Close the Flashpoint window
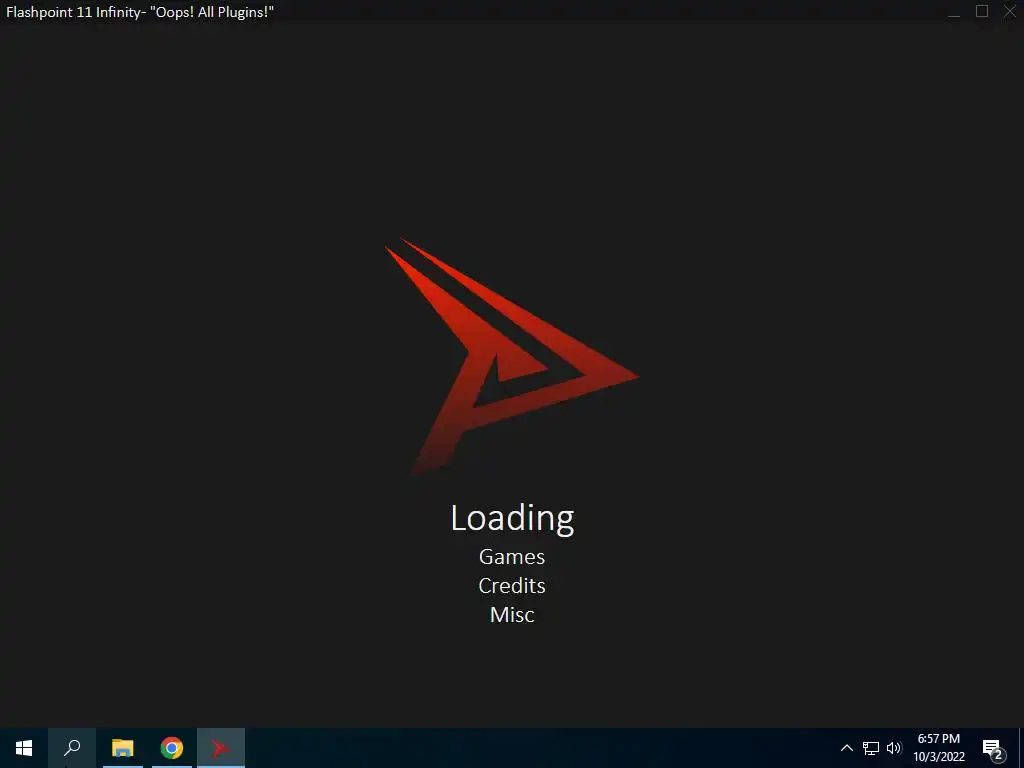This screenshot has height=768, width=1024. tap(1010, 12)
